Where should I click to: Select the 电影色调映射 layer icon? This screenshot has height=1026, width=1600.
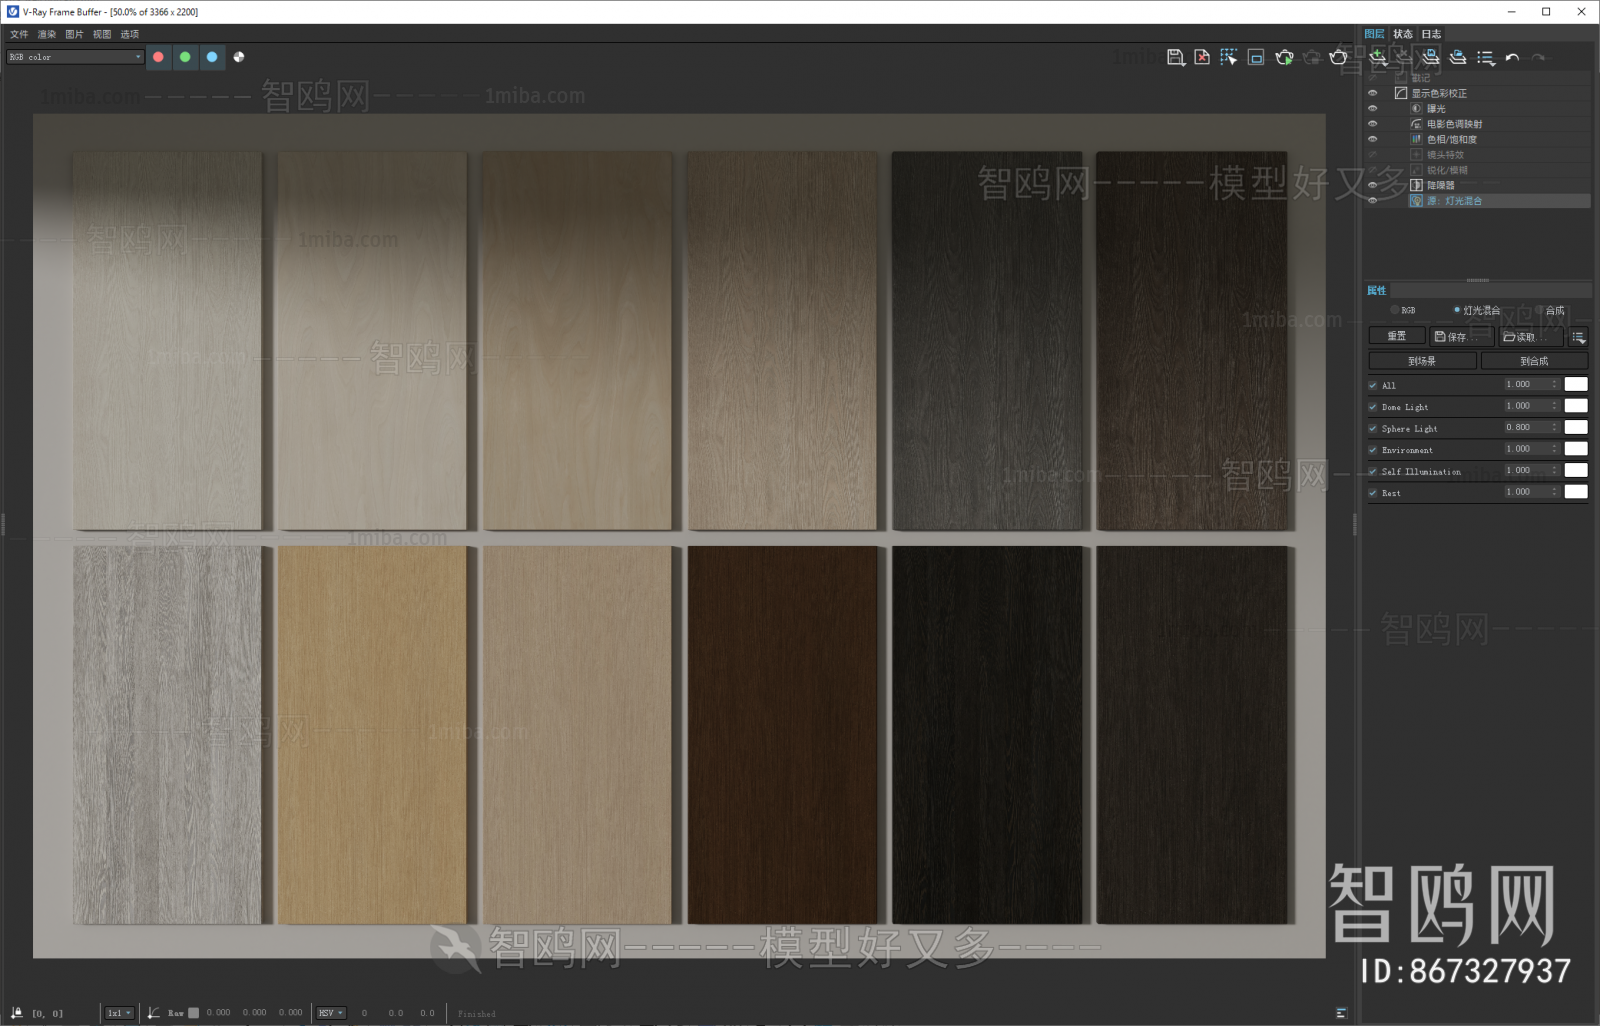point(1416,124)
